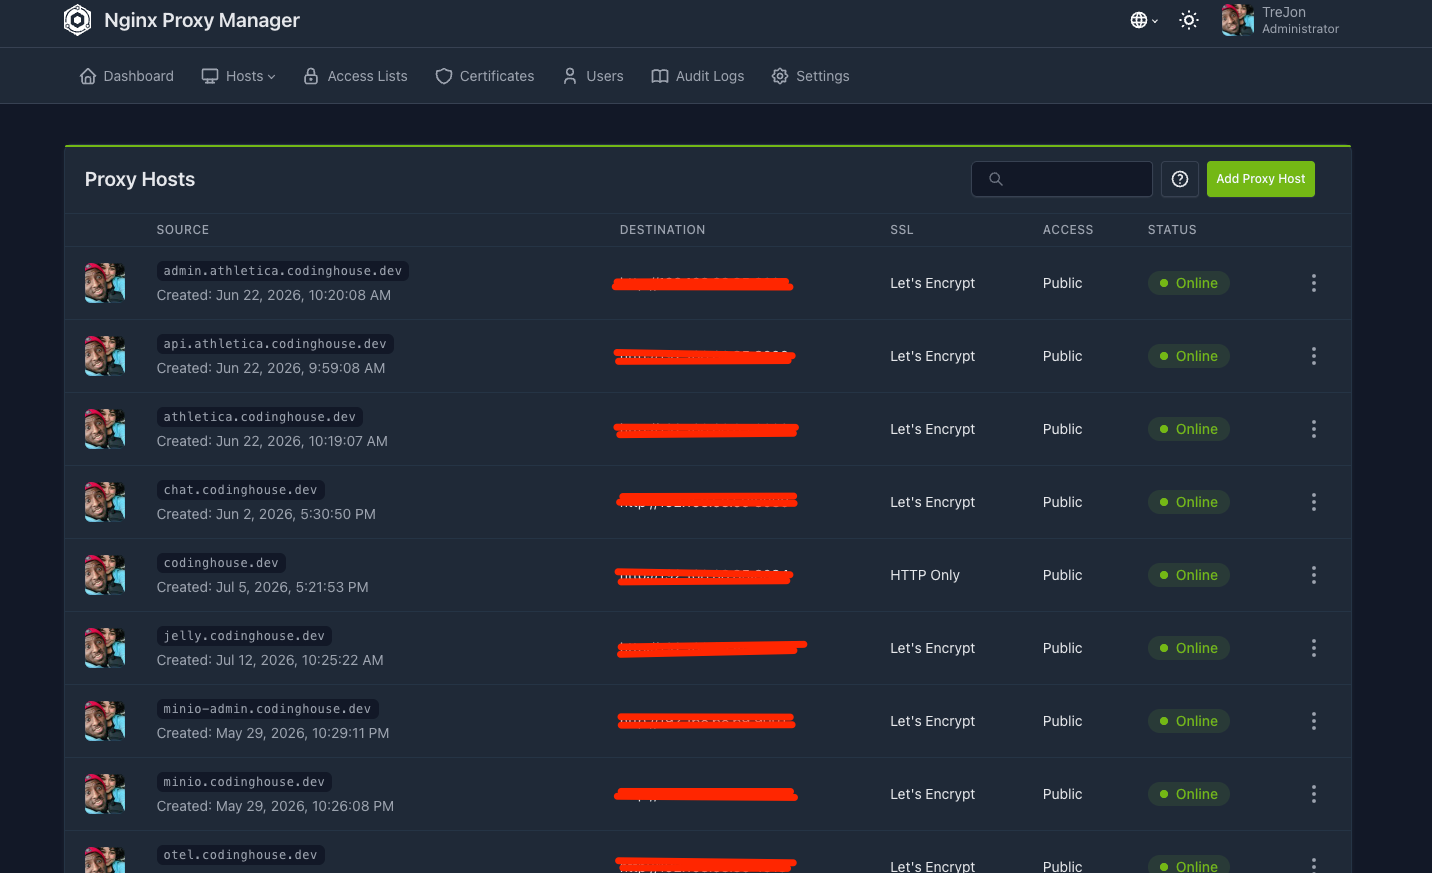
Task: Sort by the SOURCE column header
Action: [183, 230]
